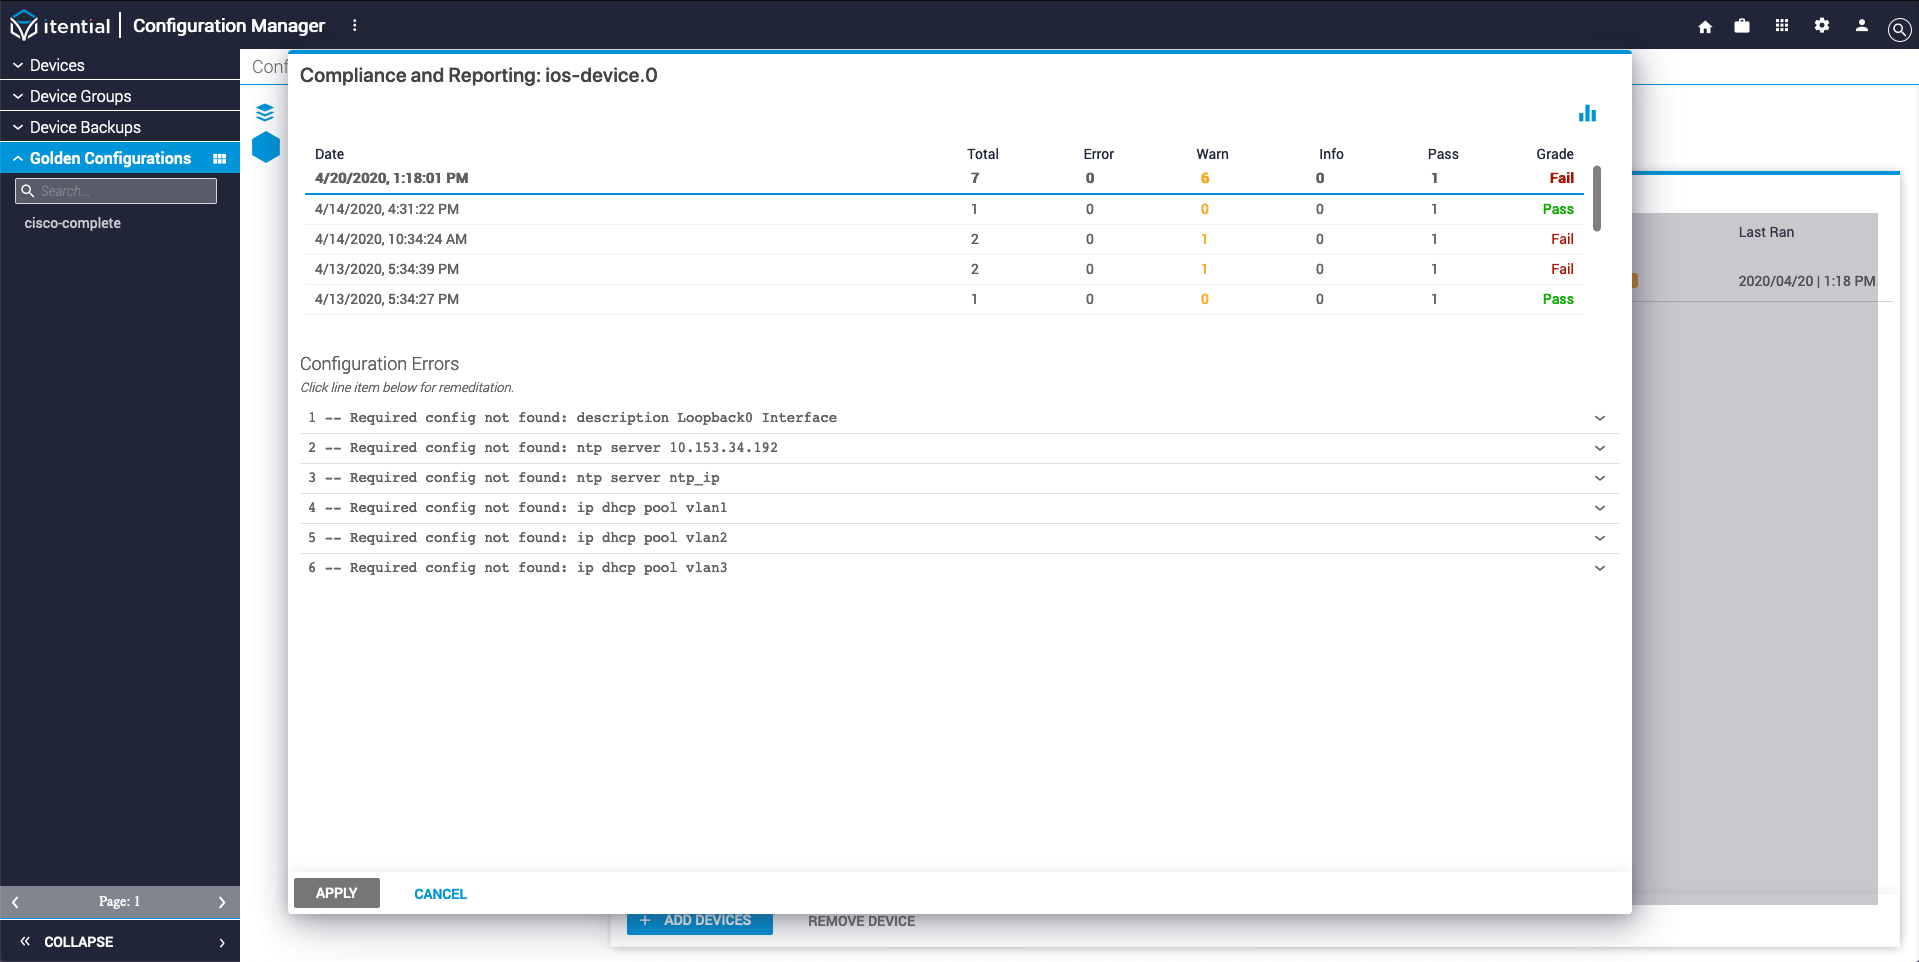Click the bar chart report icon
The width and height of the screenshot is (1919, 962).
pyautogui.click(x=1587, y=113)
